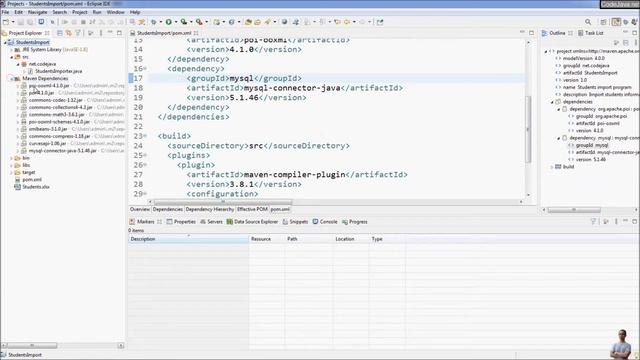
Task: Click the Run Last Tool external tools icon
Action: click(x=199, y=22)
